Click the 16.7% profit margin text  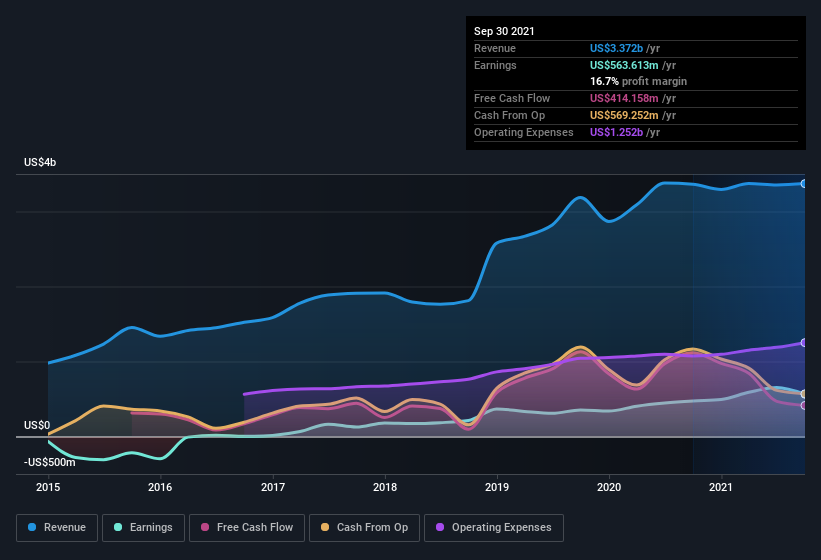[x=638, y=81]
